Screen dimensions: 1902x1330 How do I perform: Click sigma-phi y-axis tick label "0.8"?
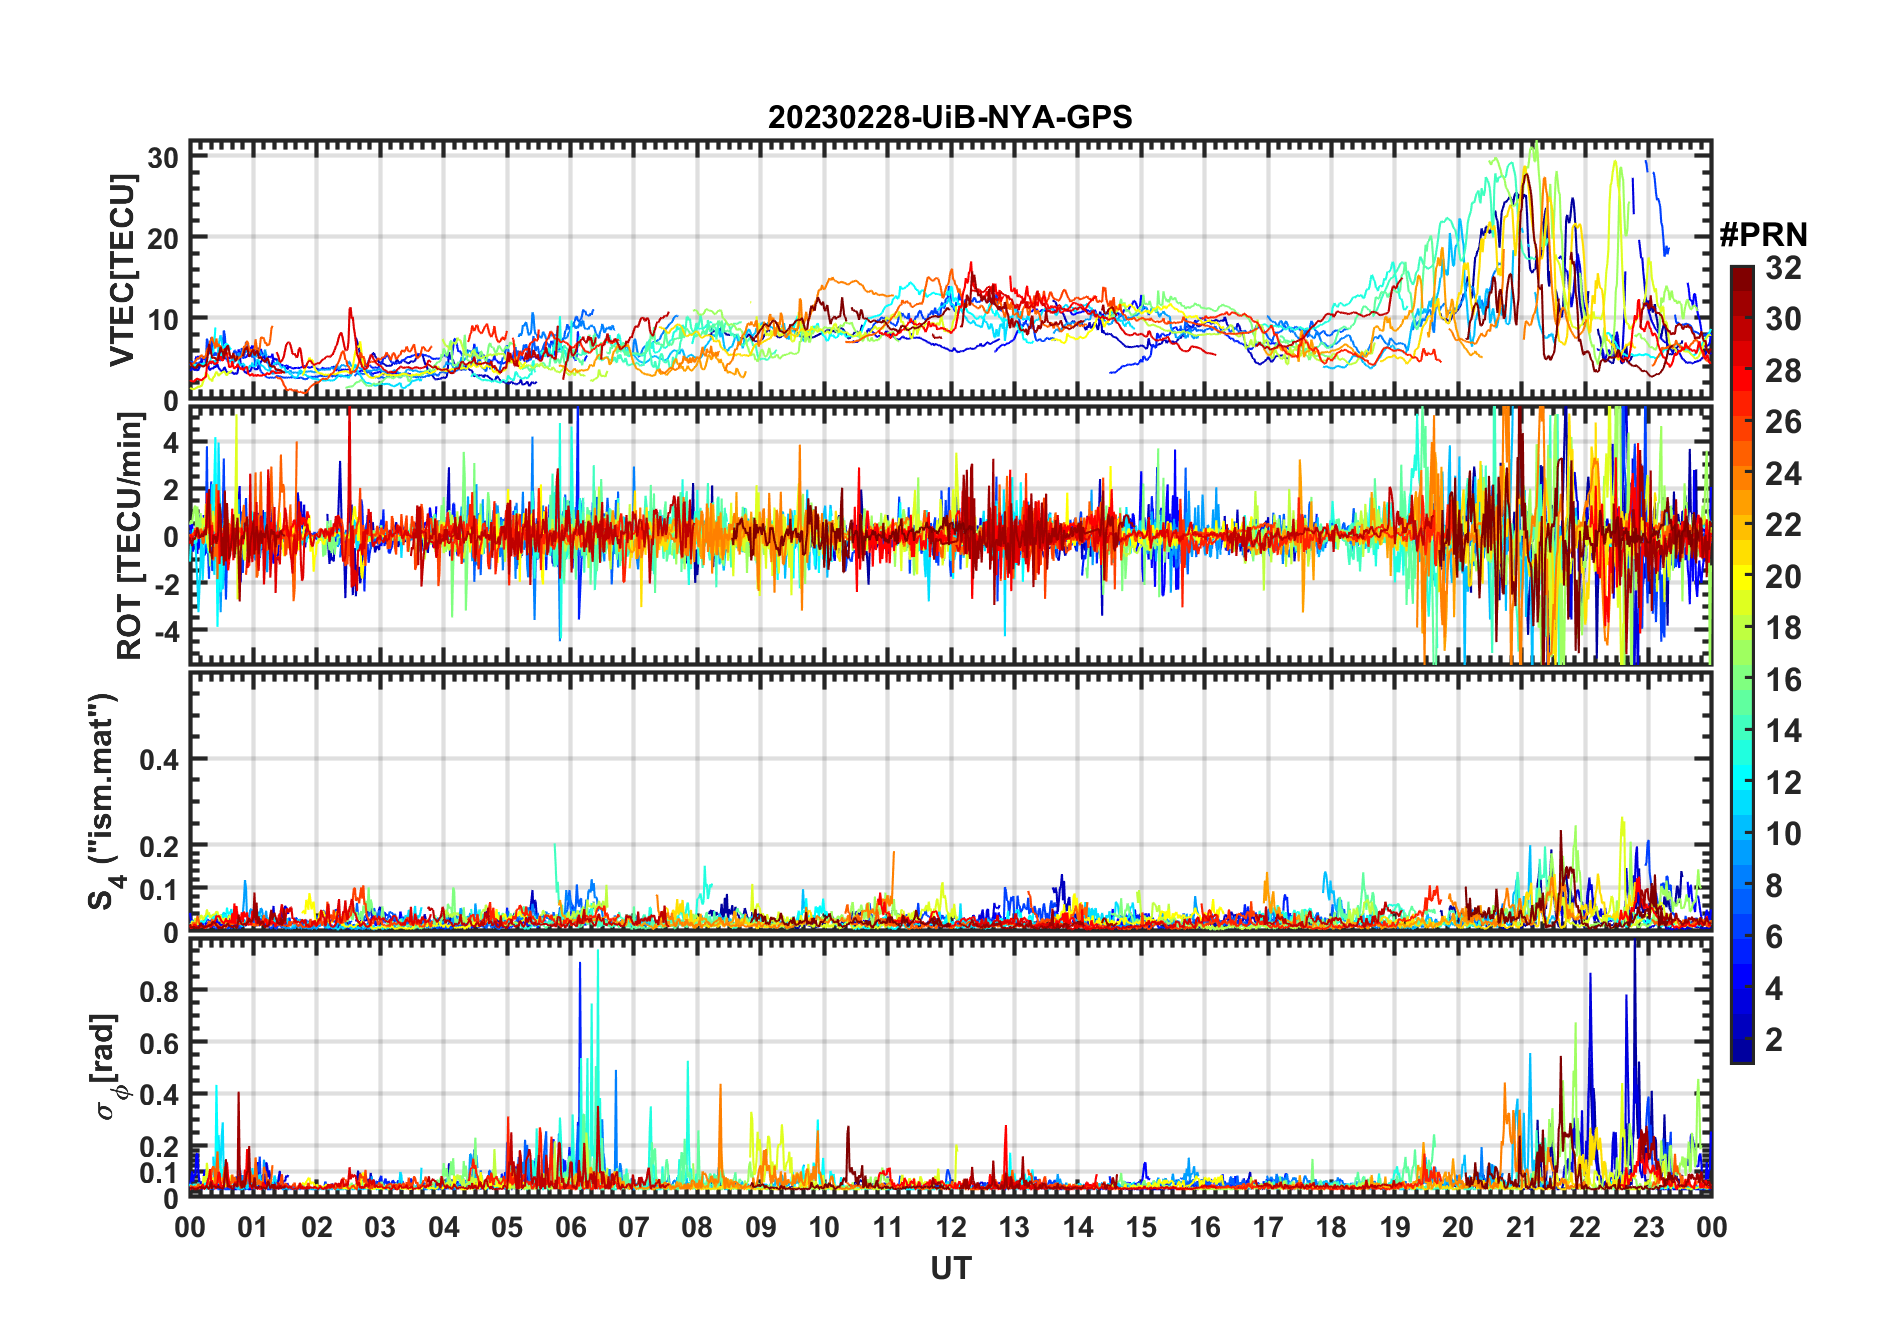[x=159, y=991]
